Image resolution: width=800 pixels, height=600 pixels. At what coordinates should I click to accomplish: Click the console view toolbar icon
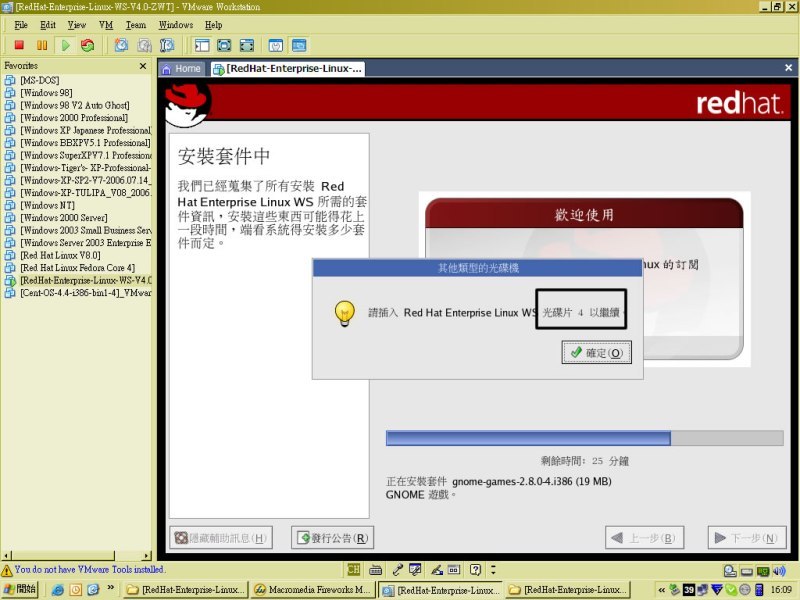click(299, 45)
